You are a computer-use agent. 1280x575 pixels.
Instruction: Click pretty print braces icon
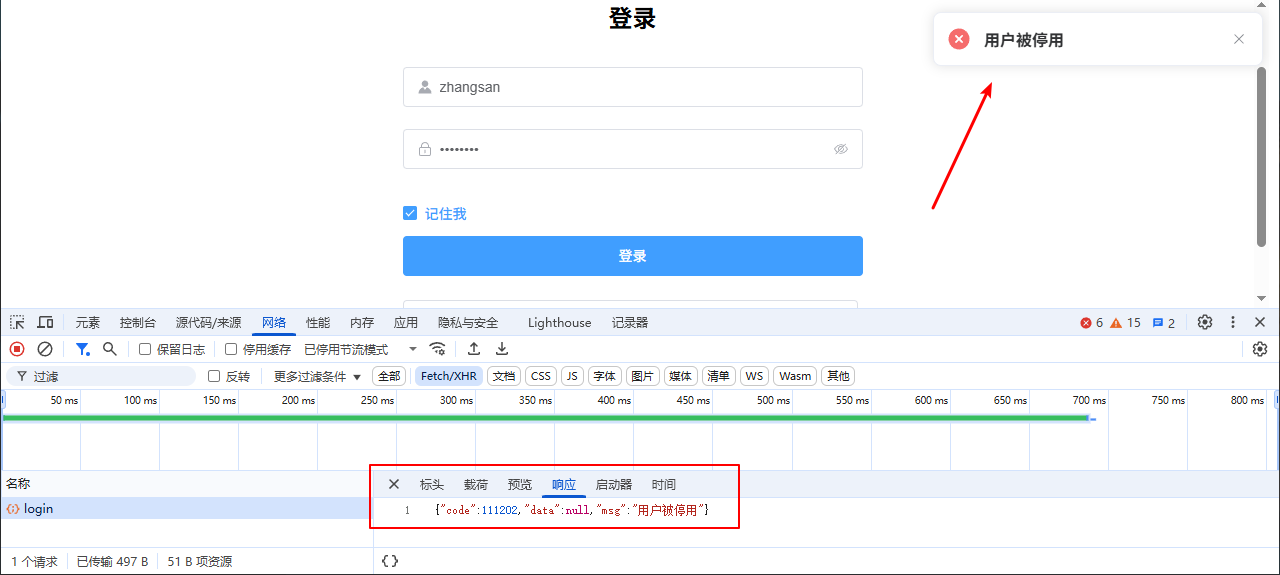390,561
